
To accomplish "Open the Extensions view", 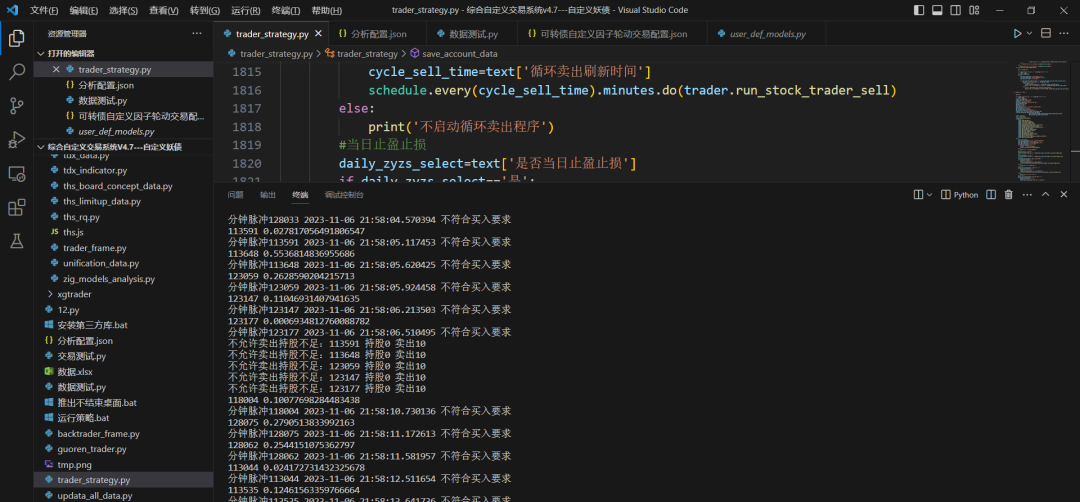I will coord(17,207).
